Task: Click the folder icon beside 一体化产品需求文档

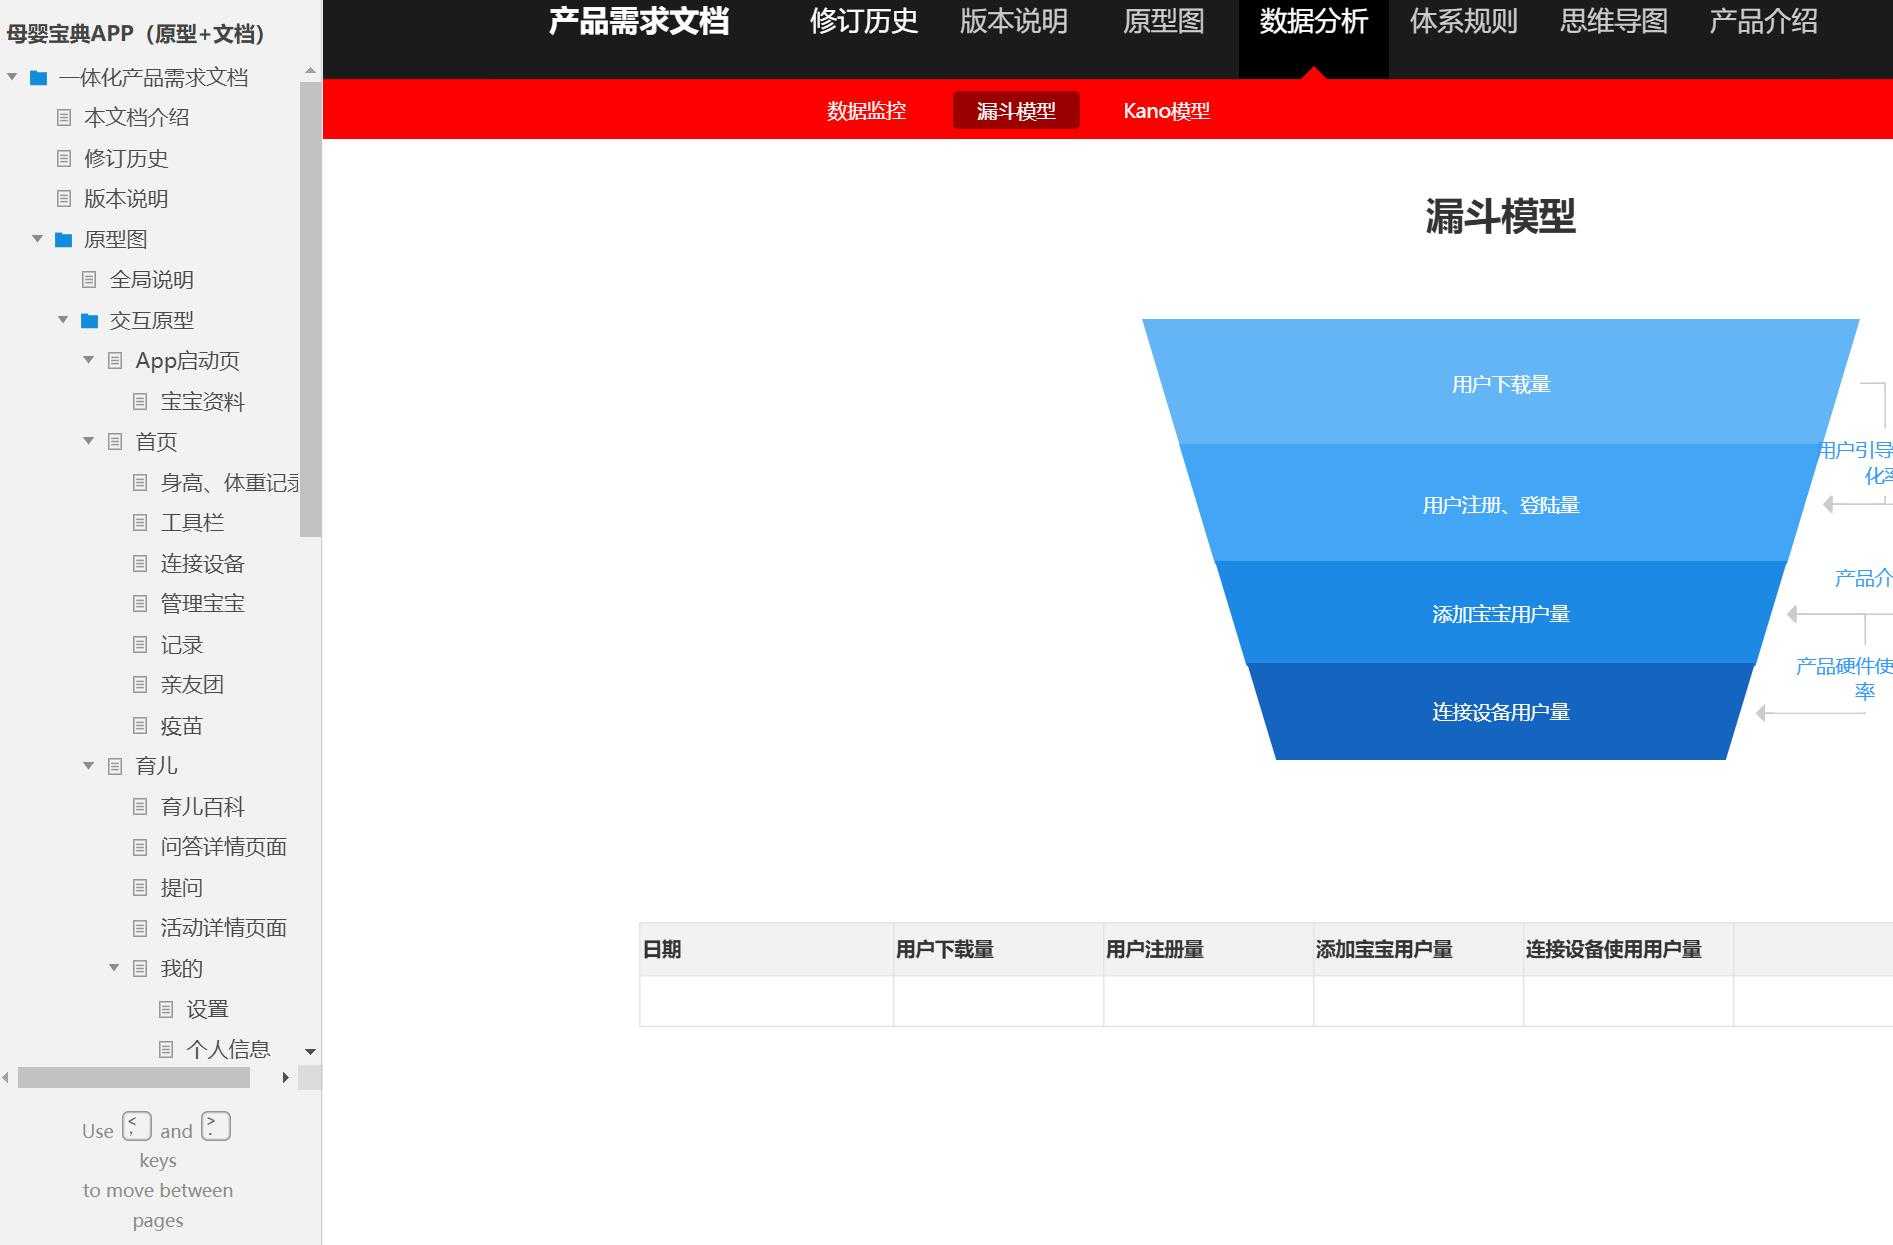Action: tap(37, 78)
